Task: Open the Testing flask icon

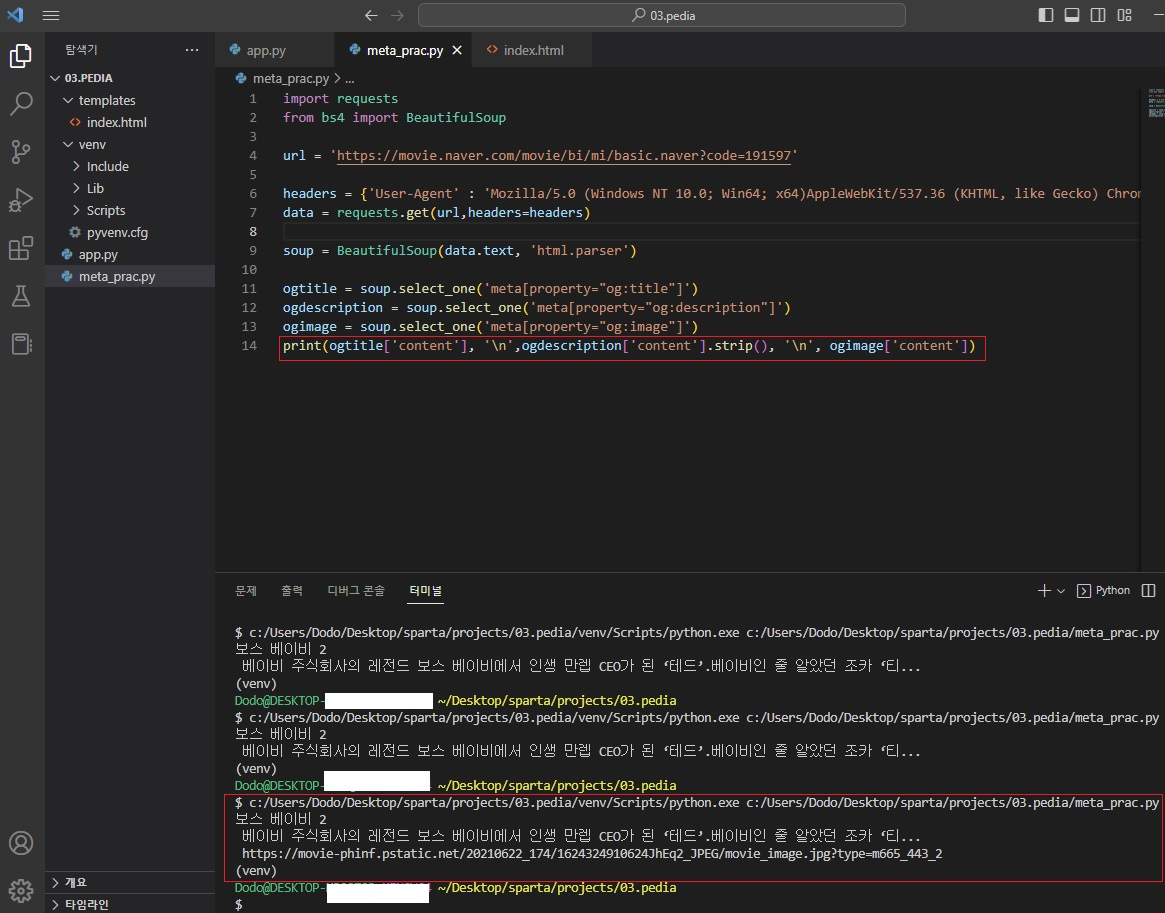Action: coord(21,296)
